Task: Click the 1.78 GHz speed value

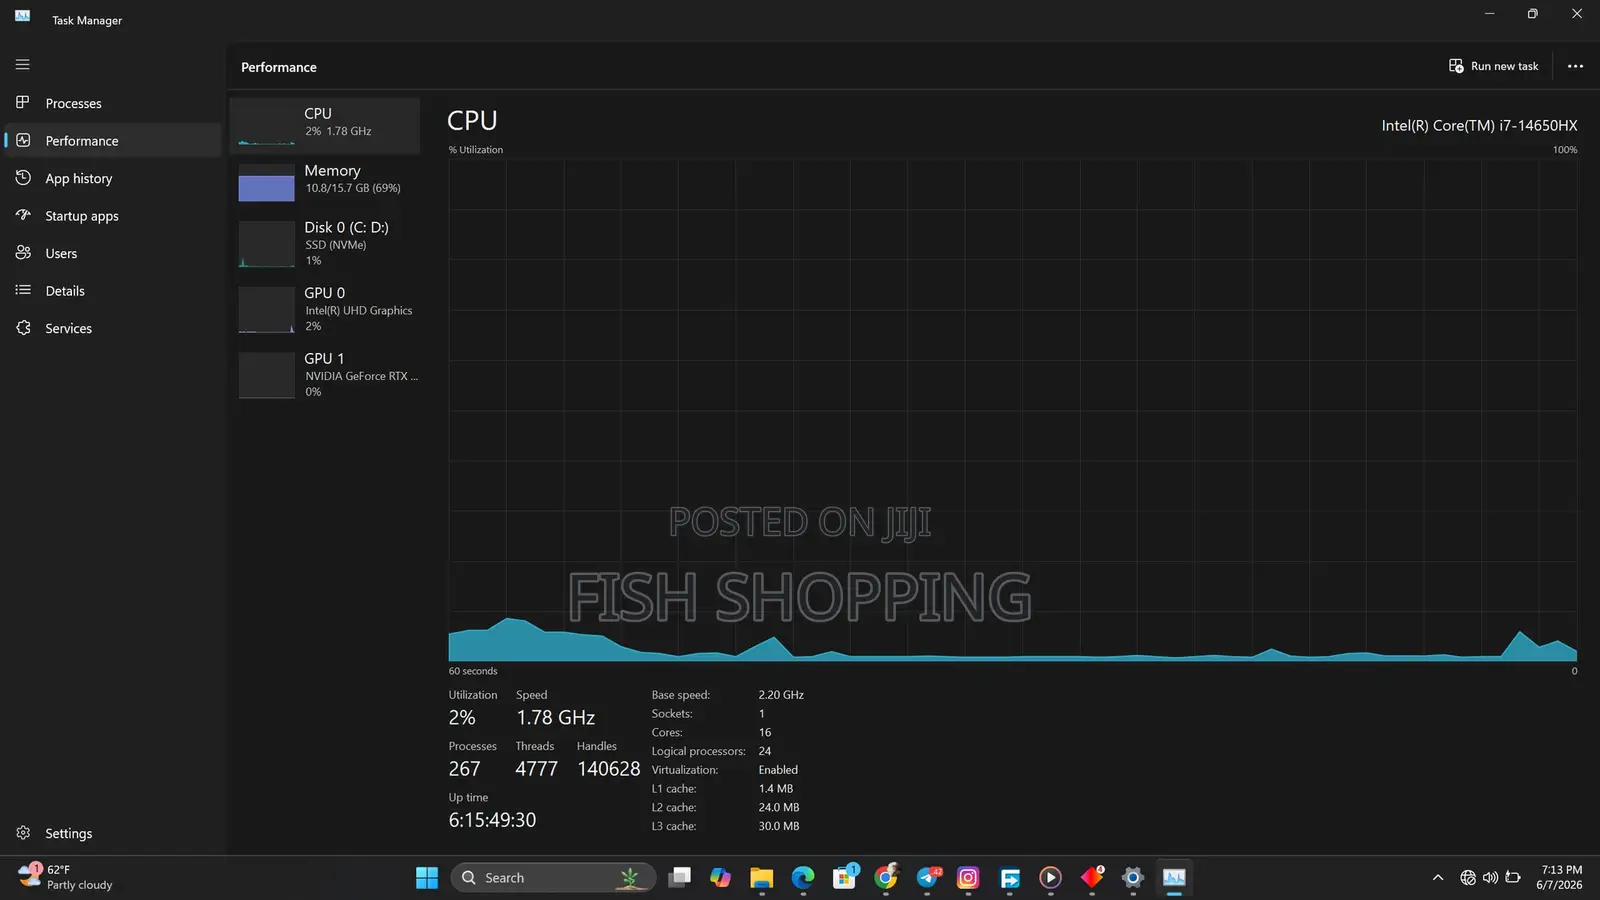Action: 555,718
